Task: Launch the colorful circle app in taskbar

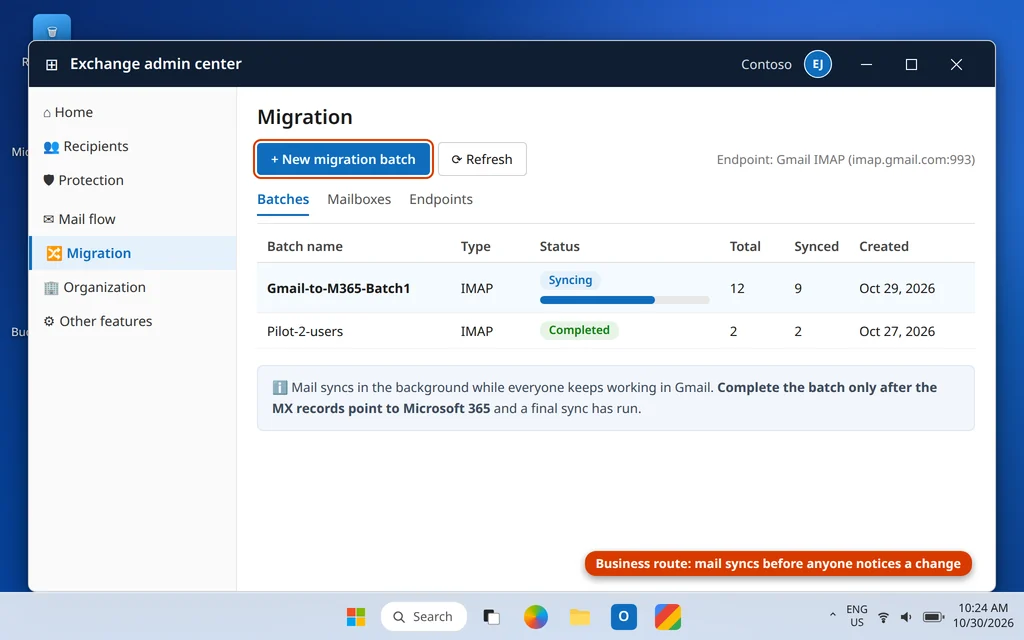Action: (536, 616)
